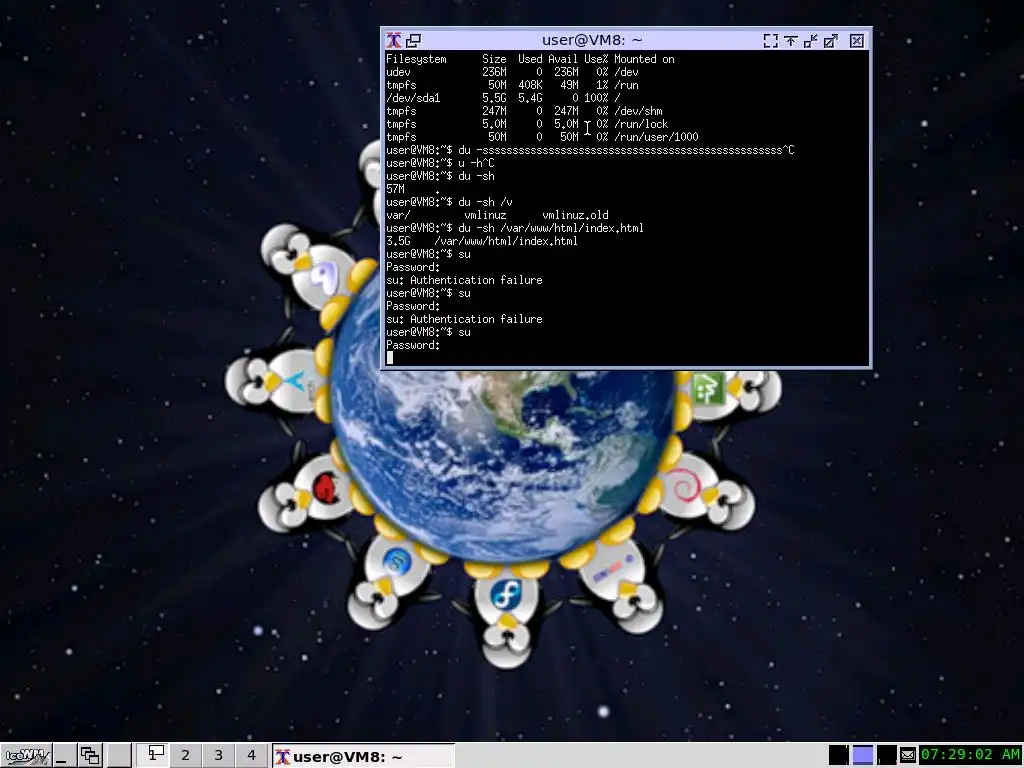This screenshot has height=768, width=1024.
Task: Click the mail envelope tray icon
Action: point(908,756)
